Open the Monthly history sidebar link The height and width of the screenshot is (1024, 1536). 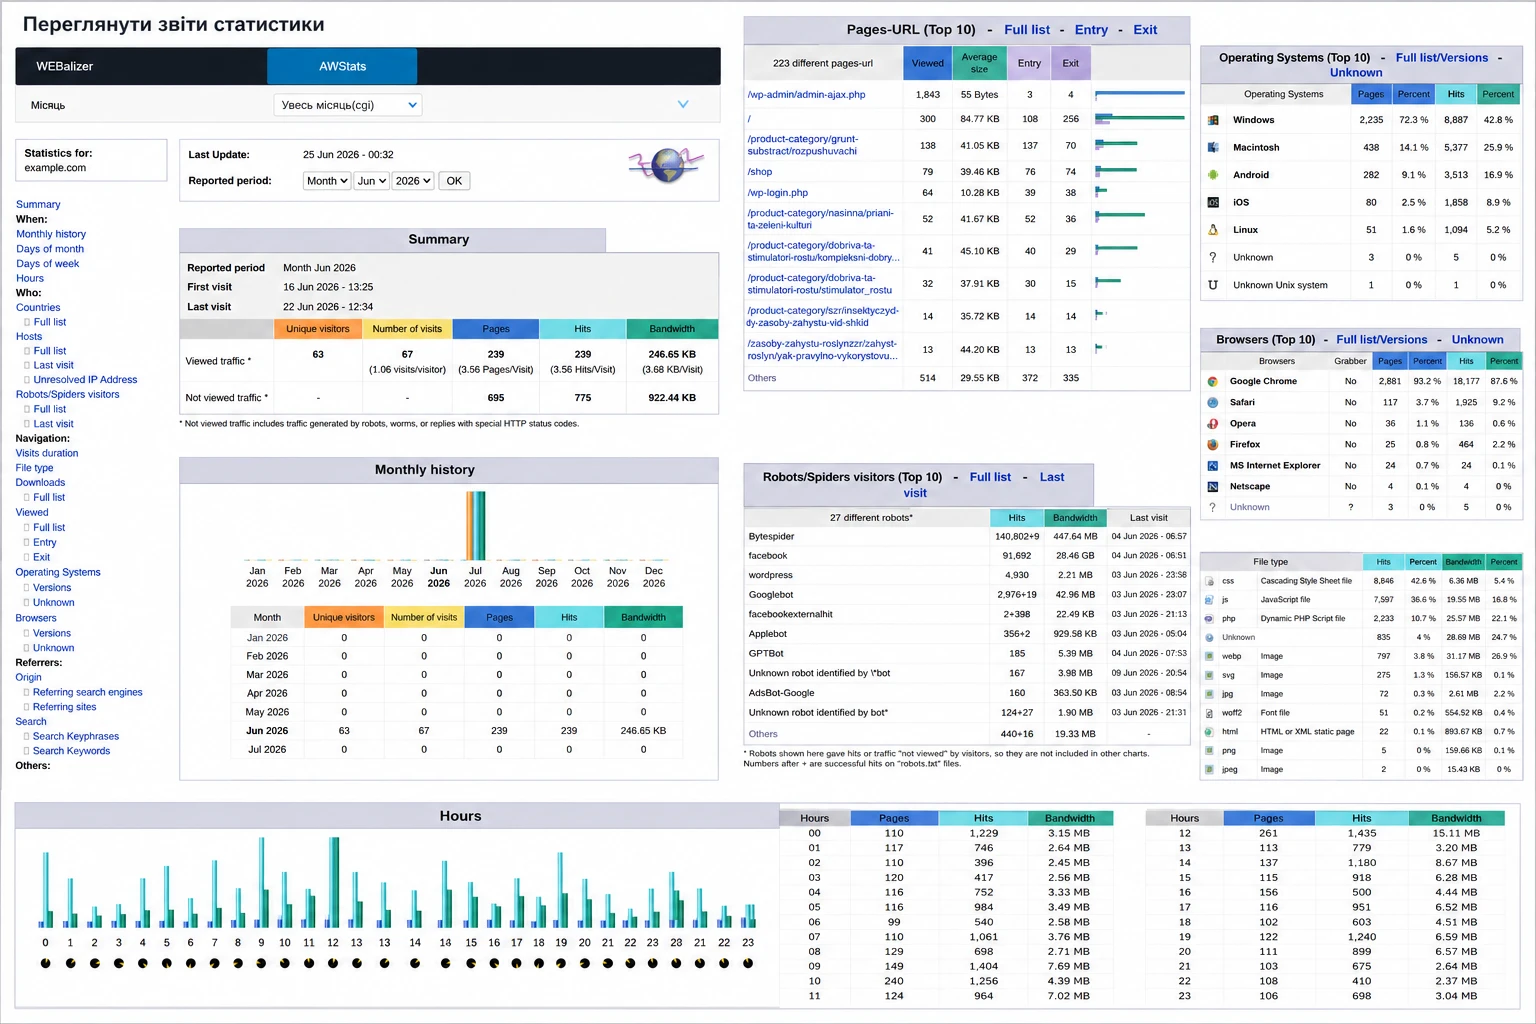pyautogui.click(x=51, y=234)
